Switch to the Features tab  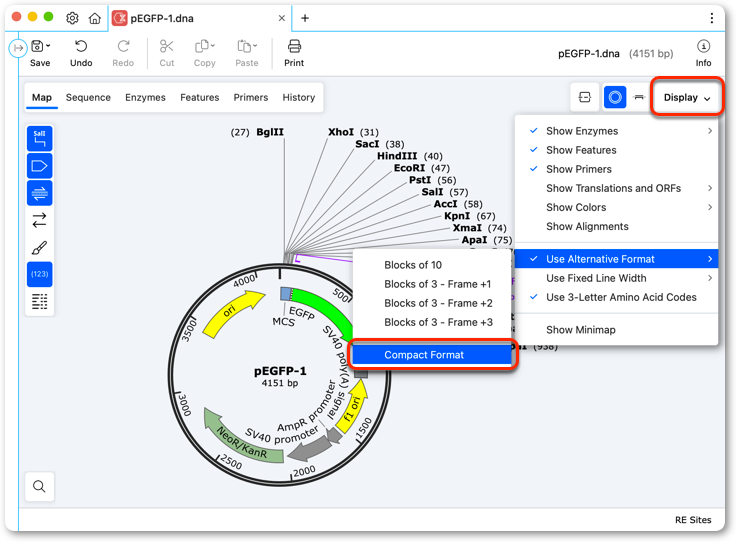coord(200,98)
